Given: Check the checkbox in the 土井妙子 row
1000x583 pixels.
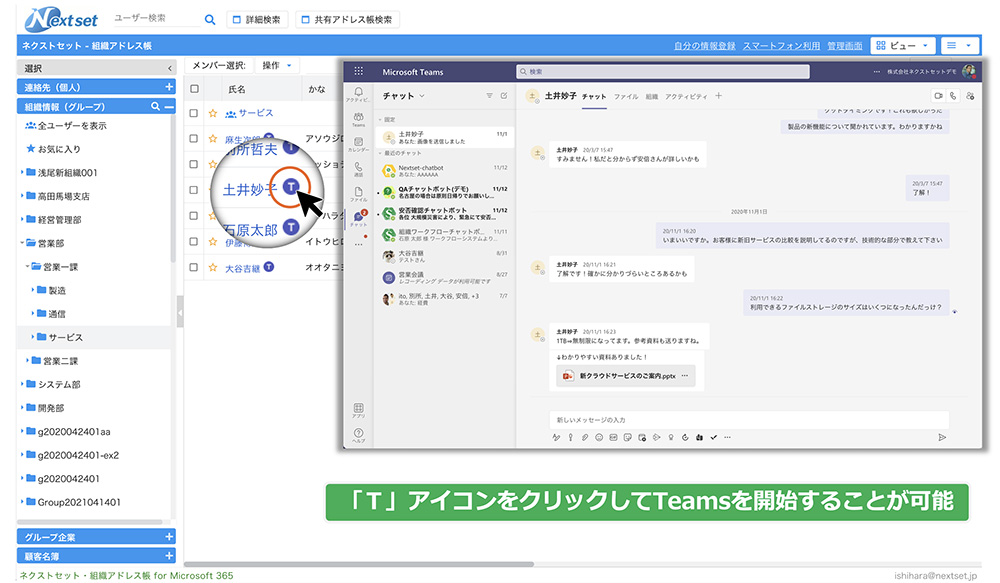Looking at the screenshot, I should click(194, 190).
